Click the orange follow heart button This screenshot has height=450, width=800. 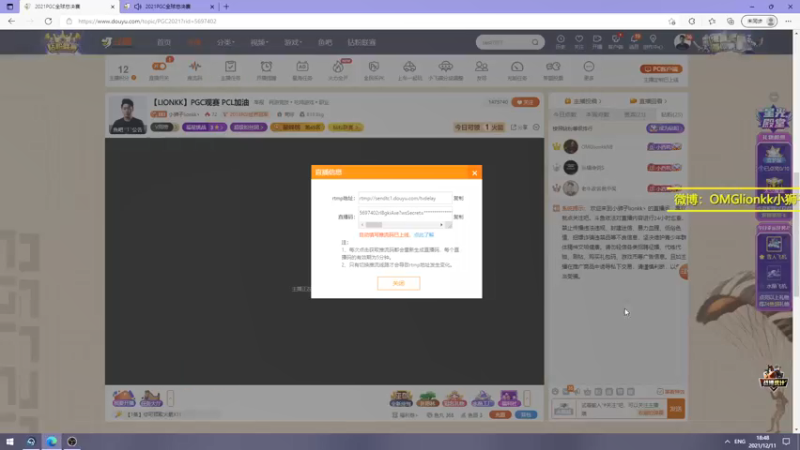click(525, 102)
